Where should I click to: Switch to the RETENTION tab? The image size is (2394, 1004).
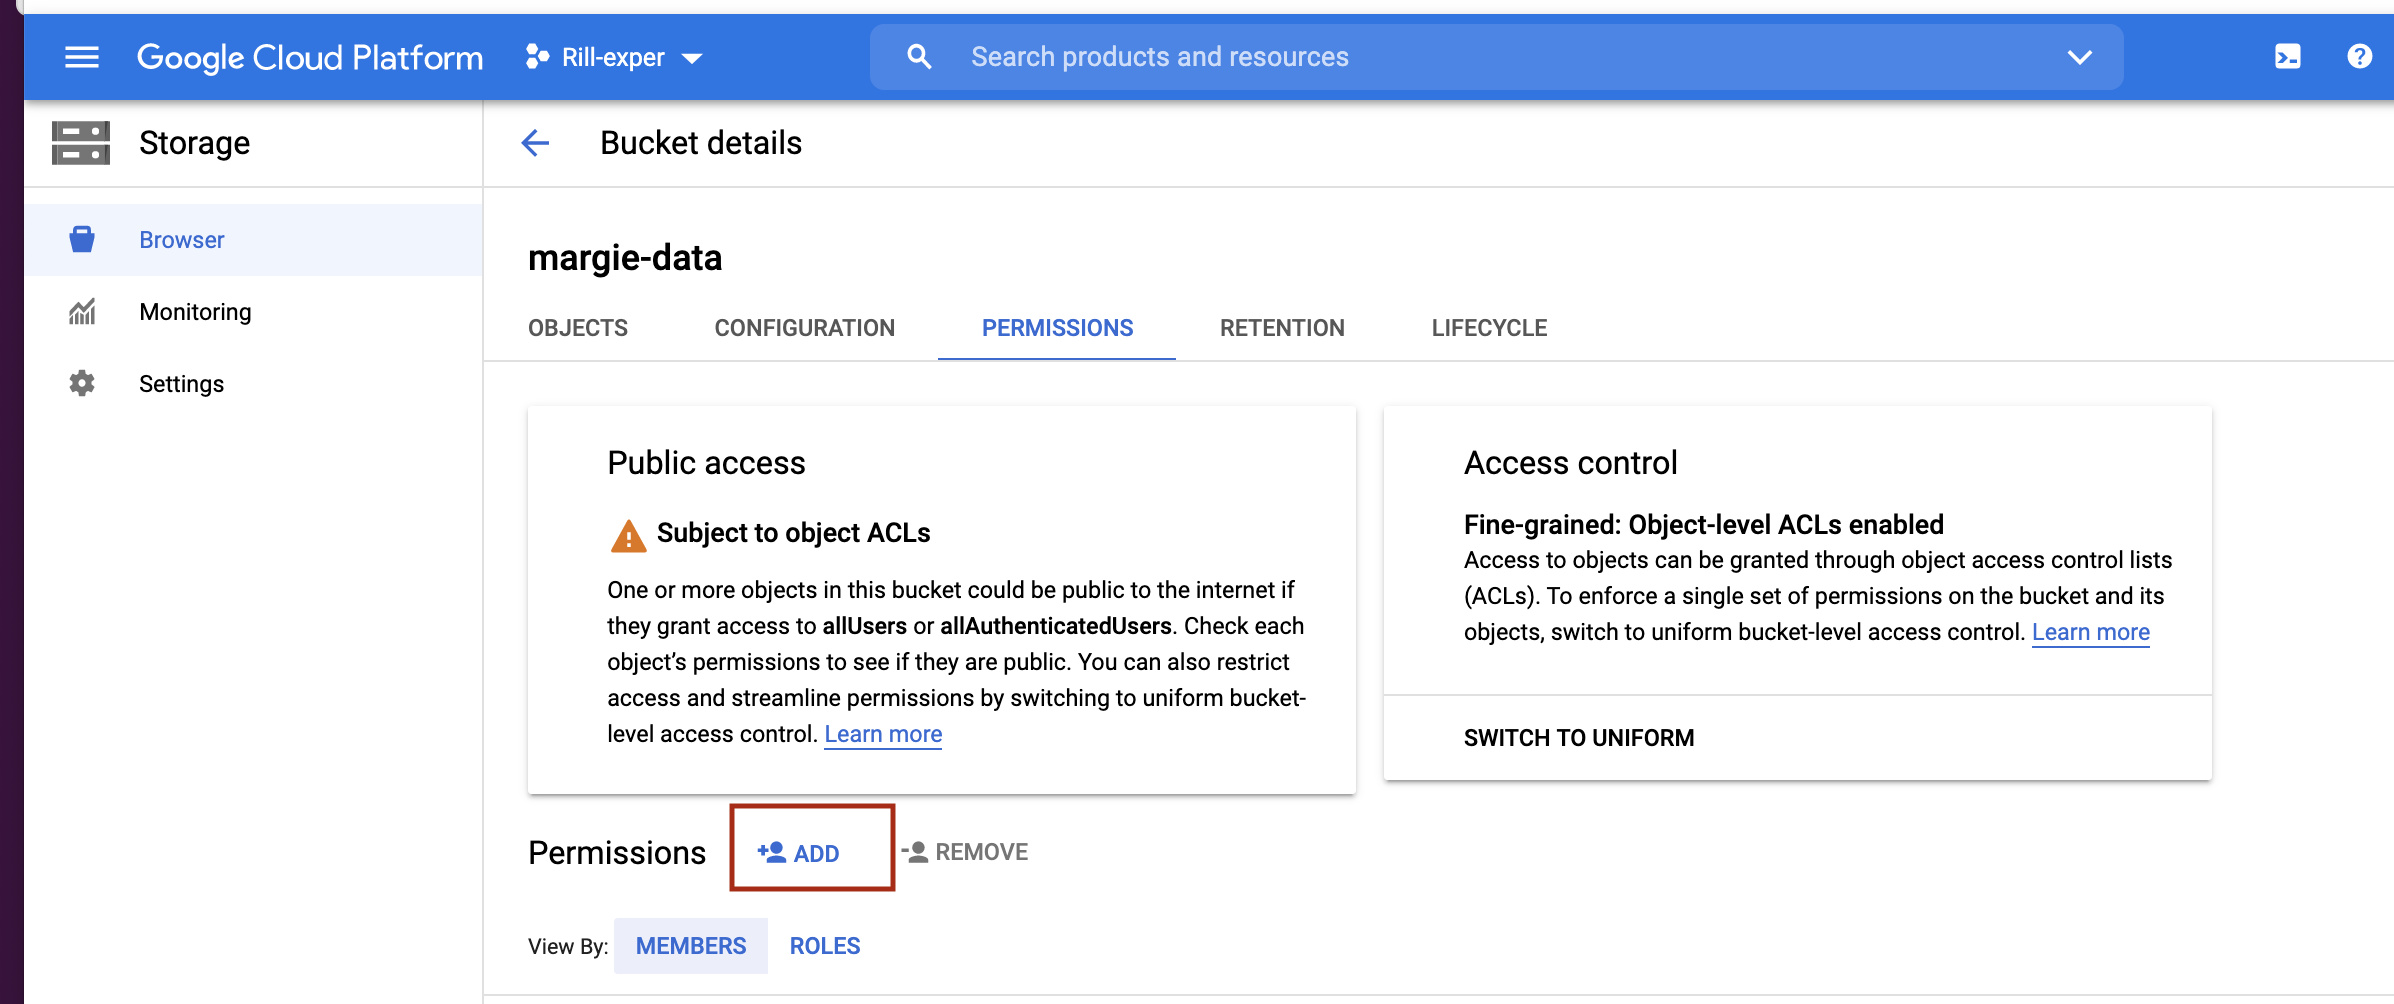pyautogui.click(x=1282, y=328)
